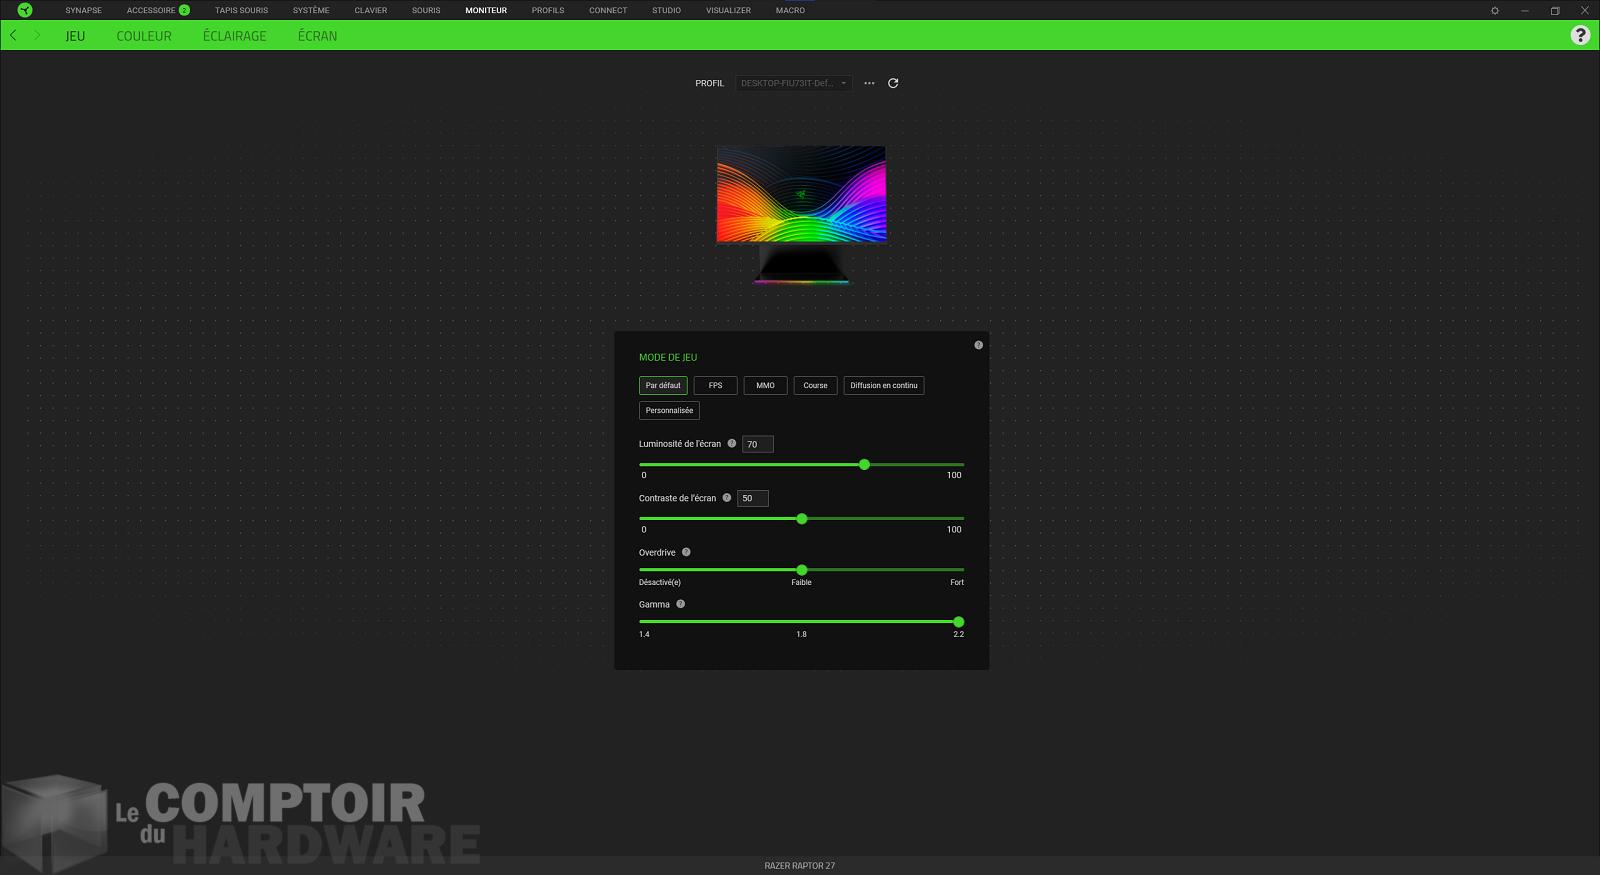Open the Tapis Souris tab
This screenshot has width=1600, height=875.
click(x=241, y=10)
